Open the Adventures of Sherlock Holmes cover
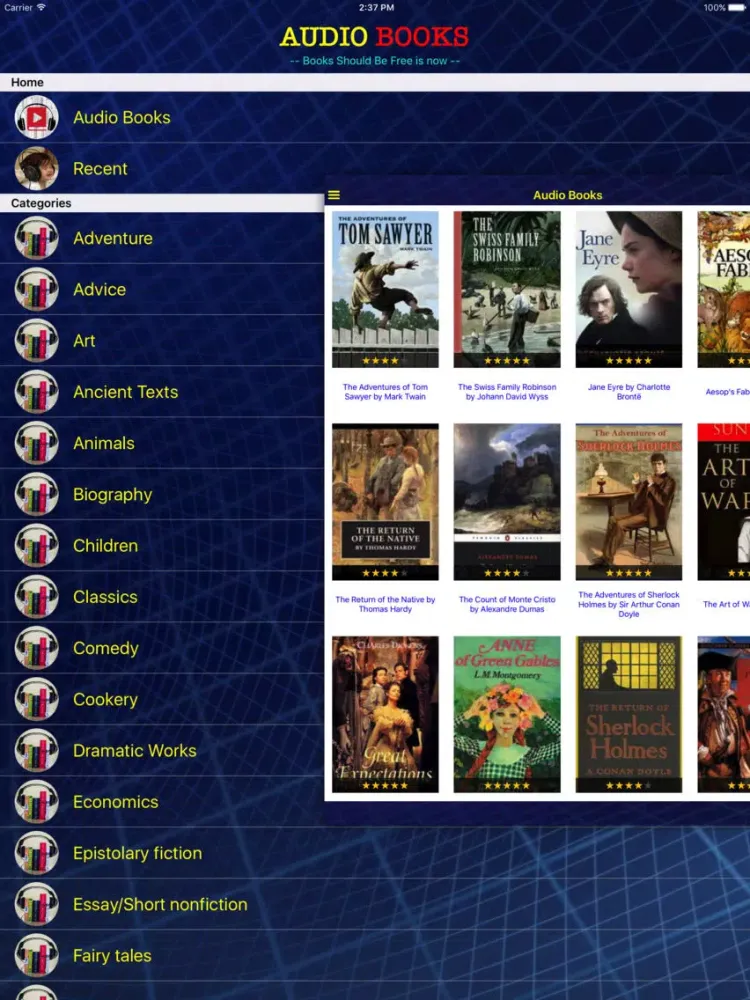Screen dimensions: 750x1000 click(x=629, y=502)
